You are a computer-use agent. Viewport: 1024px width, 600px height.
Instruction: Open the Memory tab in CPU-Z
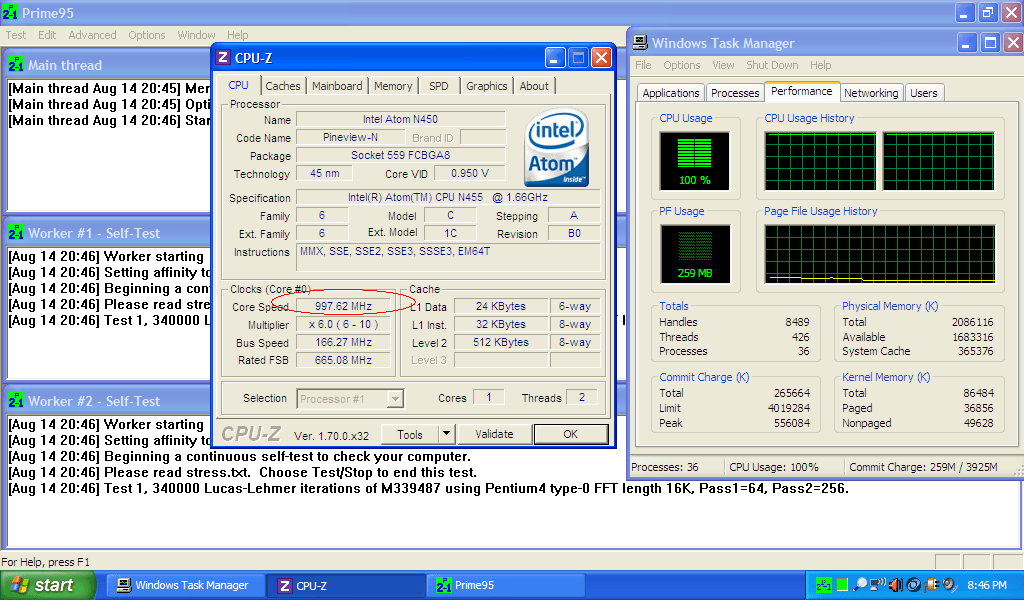pos(393,86)
